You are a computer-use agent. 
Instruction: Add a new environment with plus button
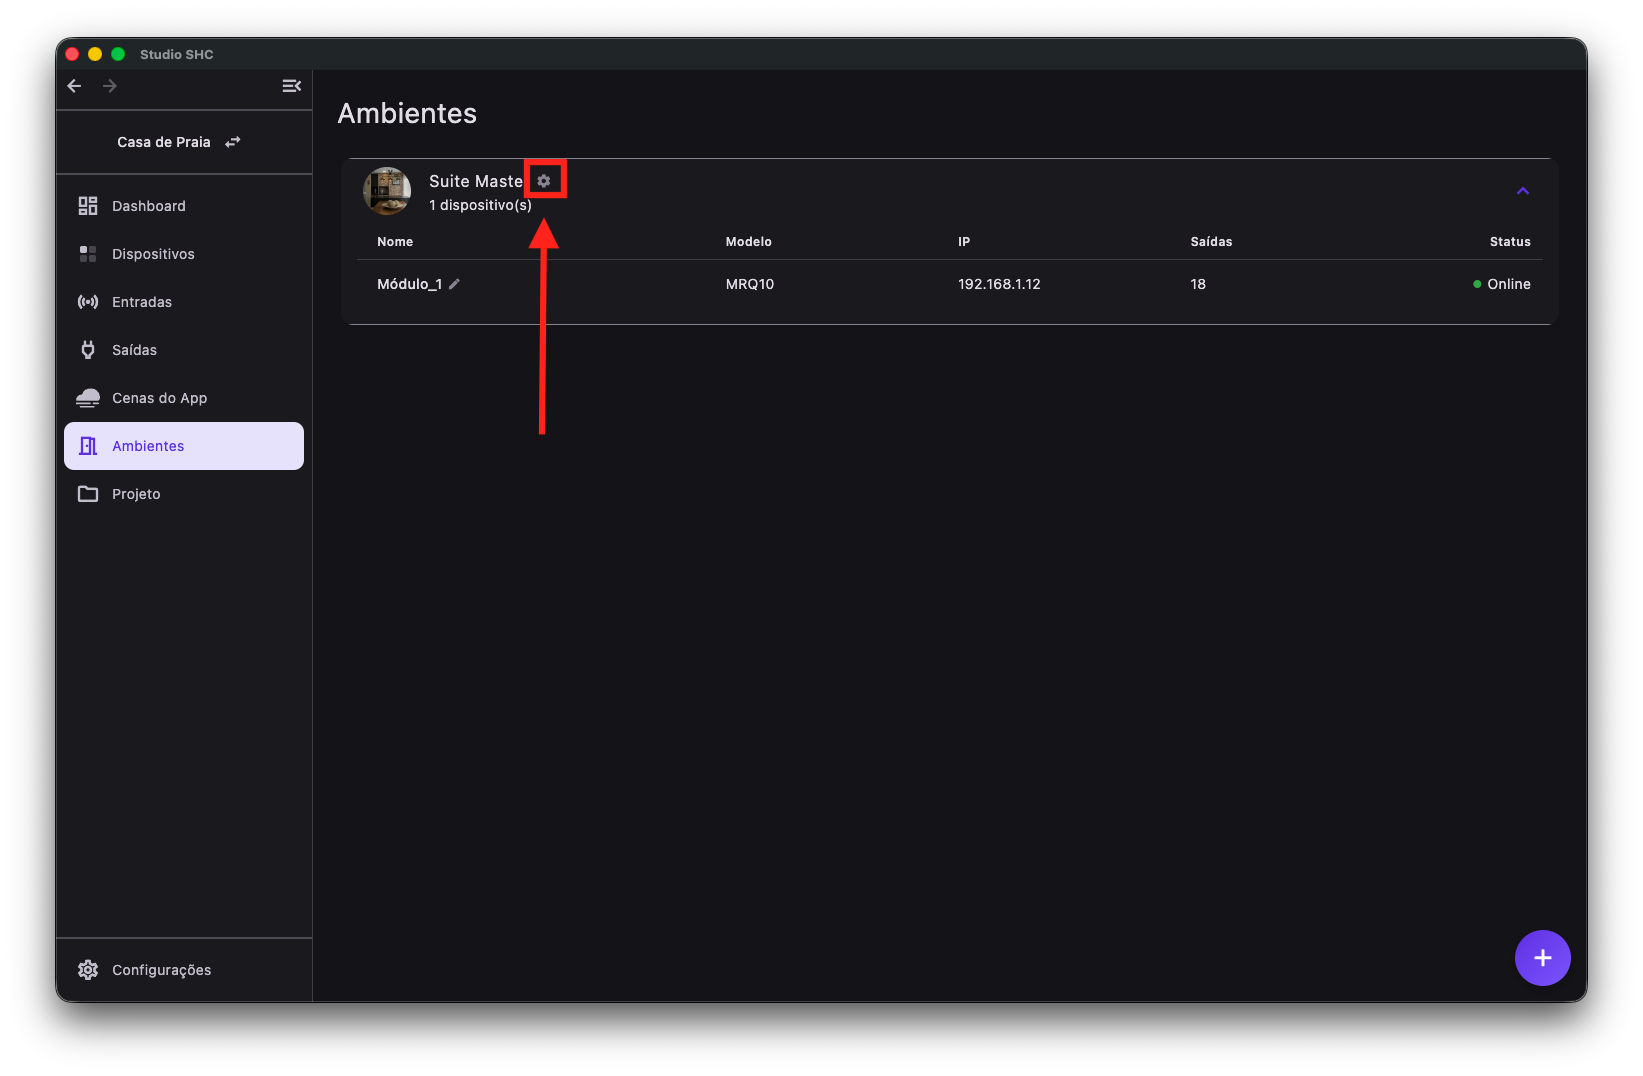1542,958
